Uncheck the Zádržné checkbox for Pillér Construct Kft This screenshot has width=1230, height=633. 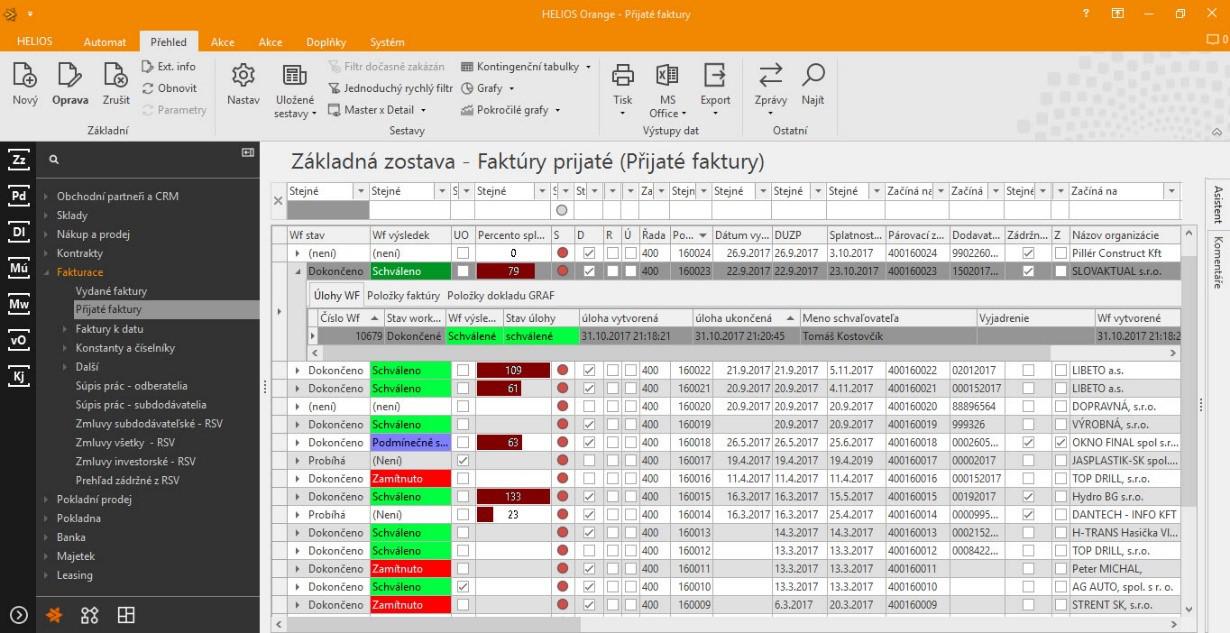1028,254
